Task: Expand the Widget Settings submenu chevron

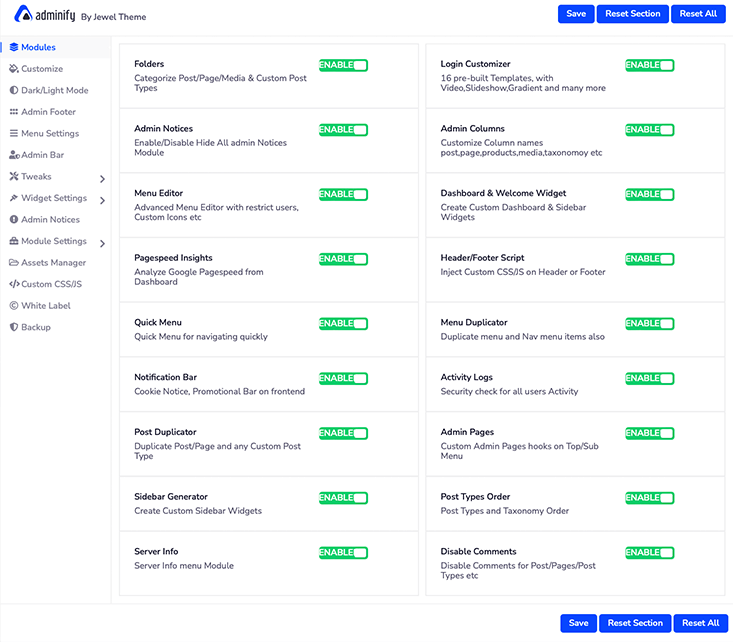Action: point(102,201)
